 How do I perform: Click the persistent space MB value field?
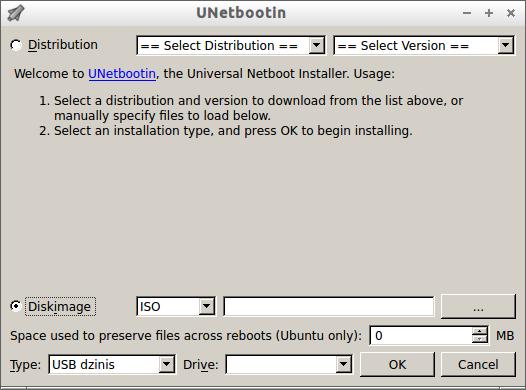coord(421,336)
